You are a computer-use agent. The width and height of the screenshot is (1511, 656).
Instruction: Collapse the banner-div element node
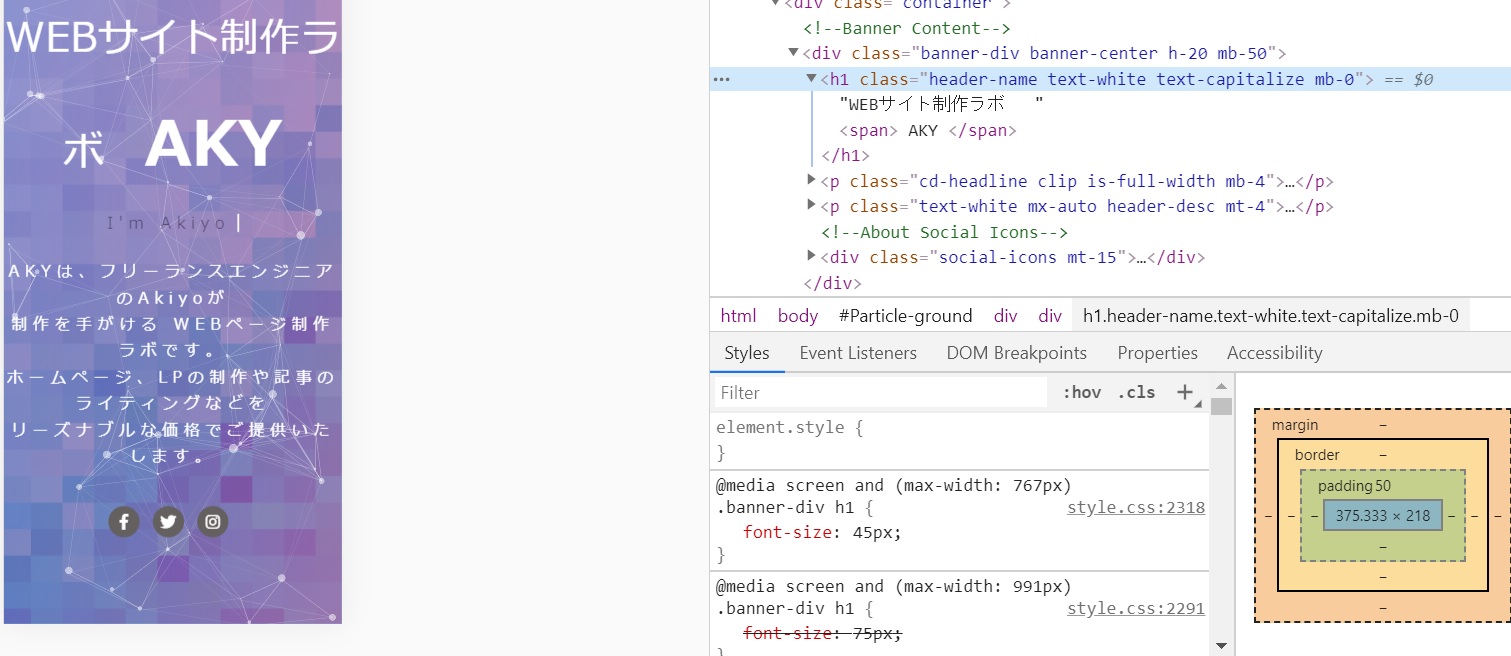pos(793,53)
